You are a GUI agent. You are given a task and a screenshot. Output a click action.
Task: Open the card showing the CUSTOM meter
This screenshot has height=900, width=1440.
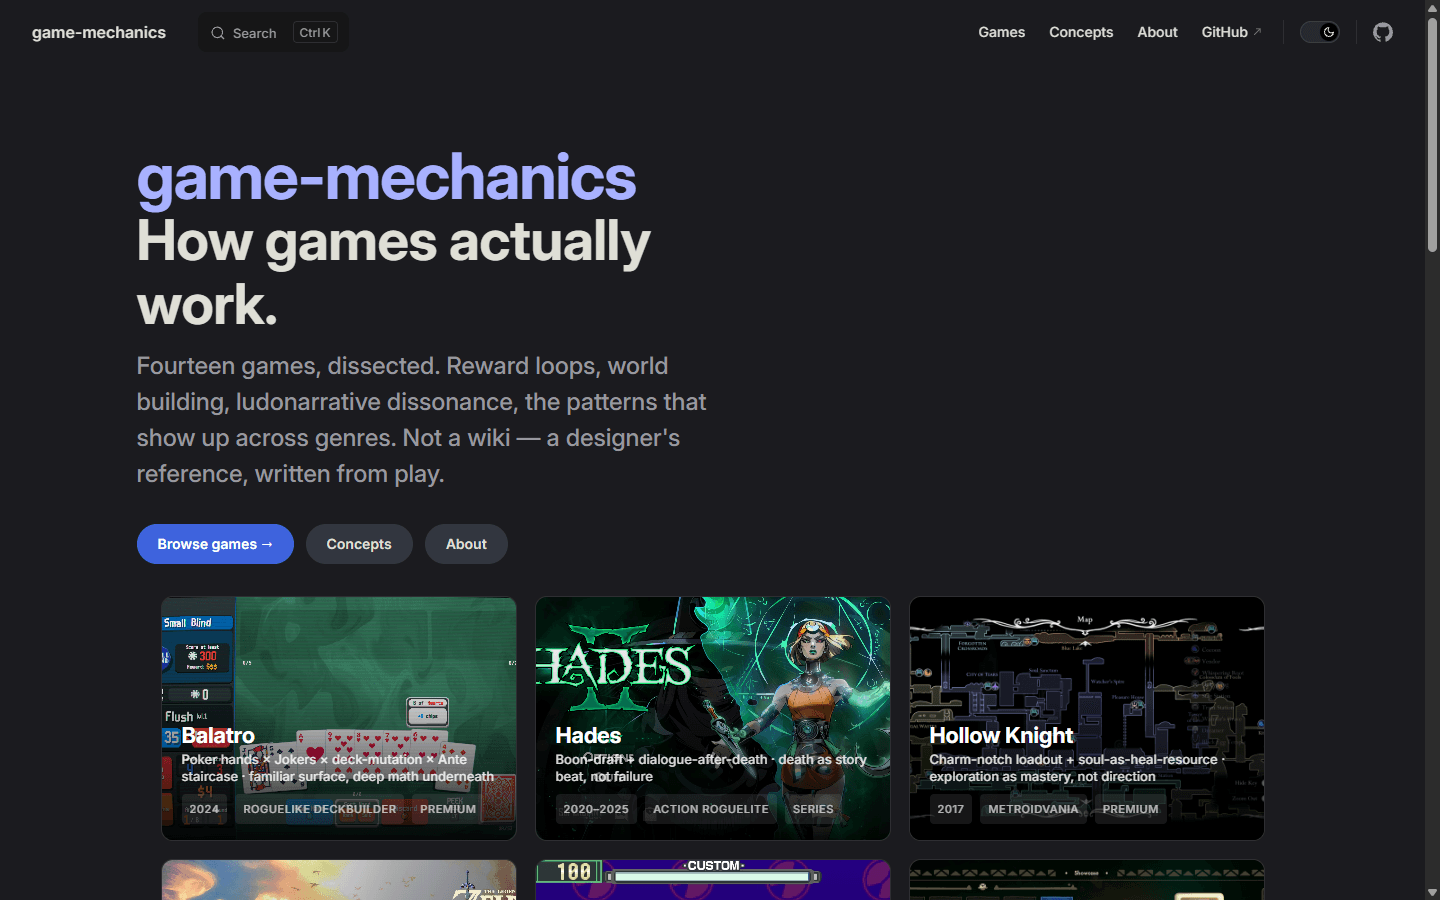[x=713, y=880]
